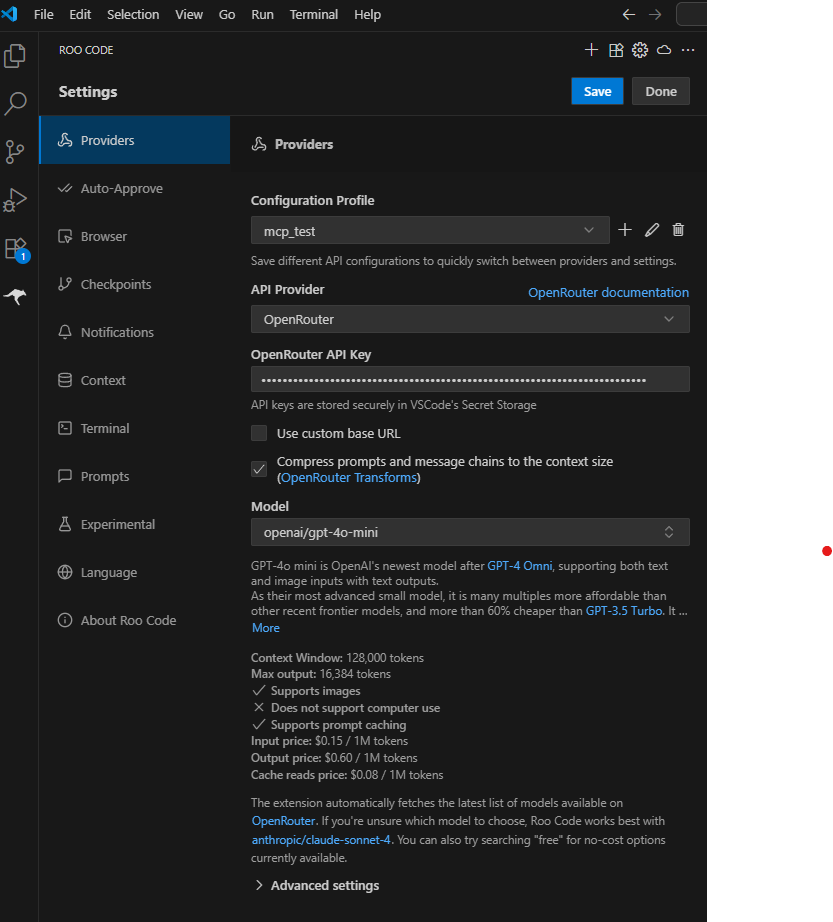This screenshot has width=833, height=922.
Task: Select Notifications settings tab
Action: (135, 332)
